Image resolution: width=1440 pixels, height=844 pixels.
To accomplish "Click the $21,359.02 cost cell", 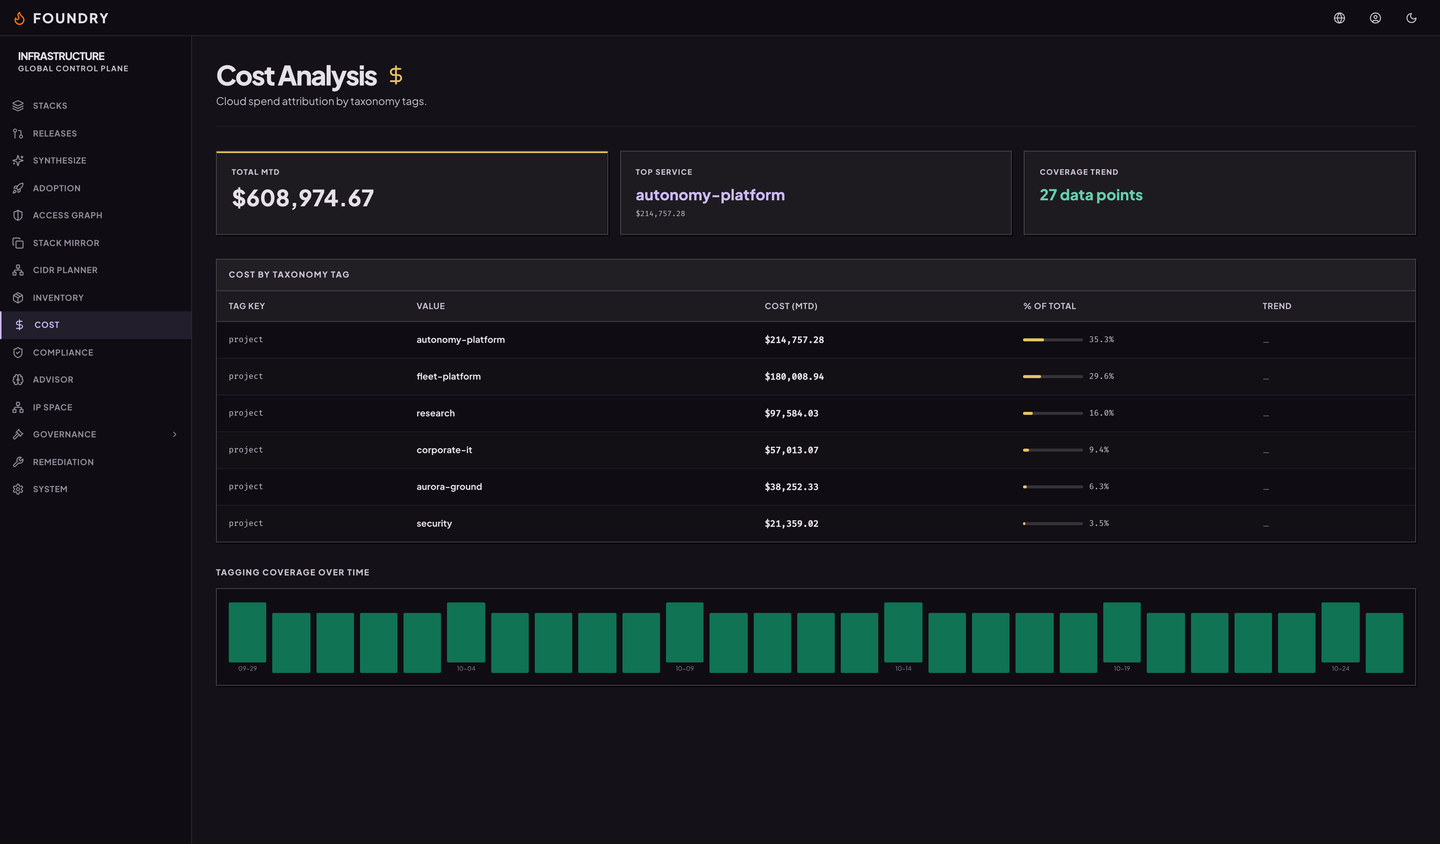I will coord(792,524).
